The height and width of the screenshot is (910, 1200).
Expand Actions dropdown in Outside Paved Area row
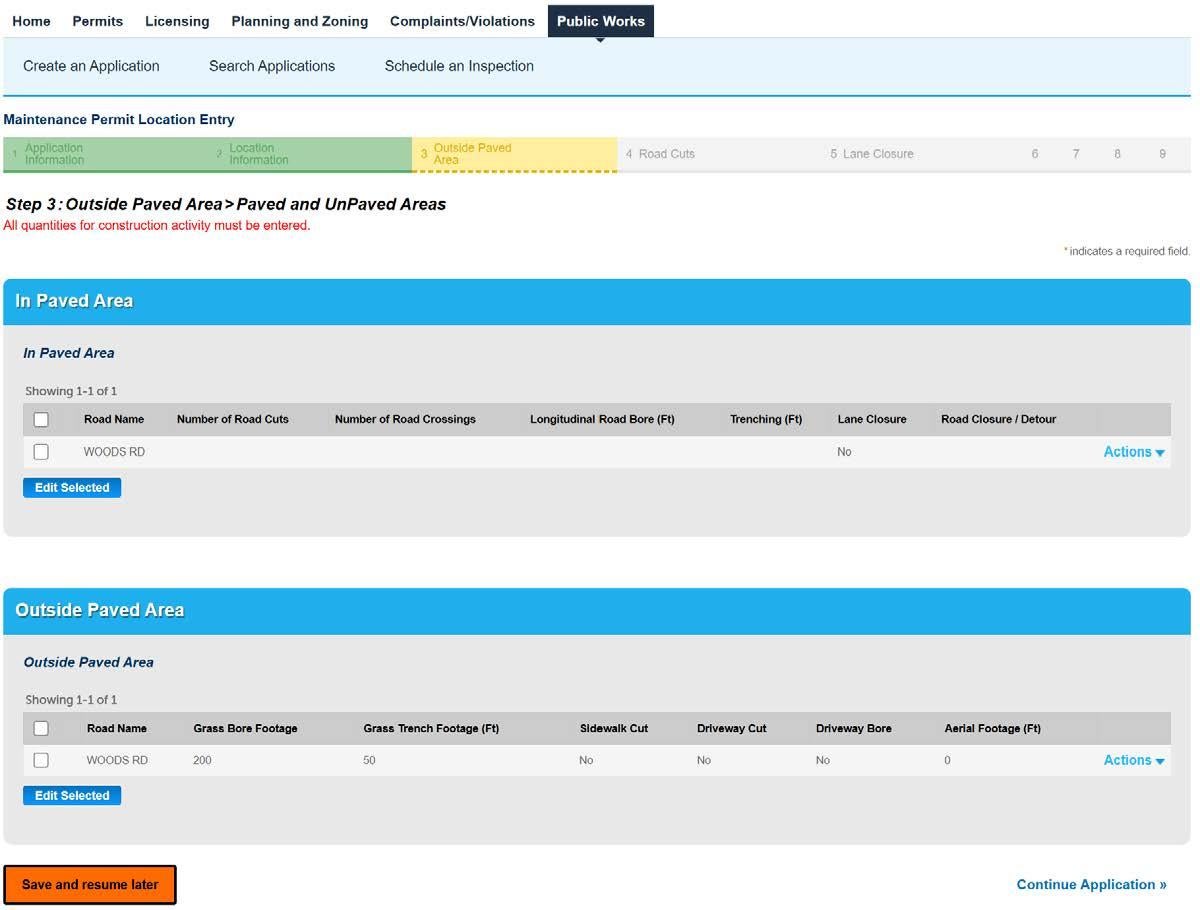coord(1133,760)
